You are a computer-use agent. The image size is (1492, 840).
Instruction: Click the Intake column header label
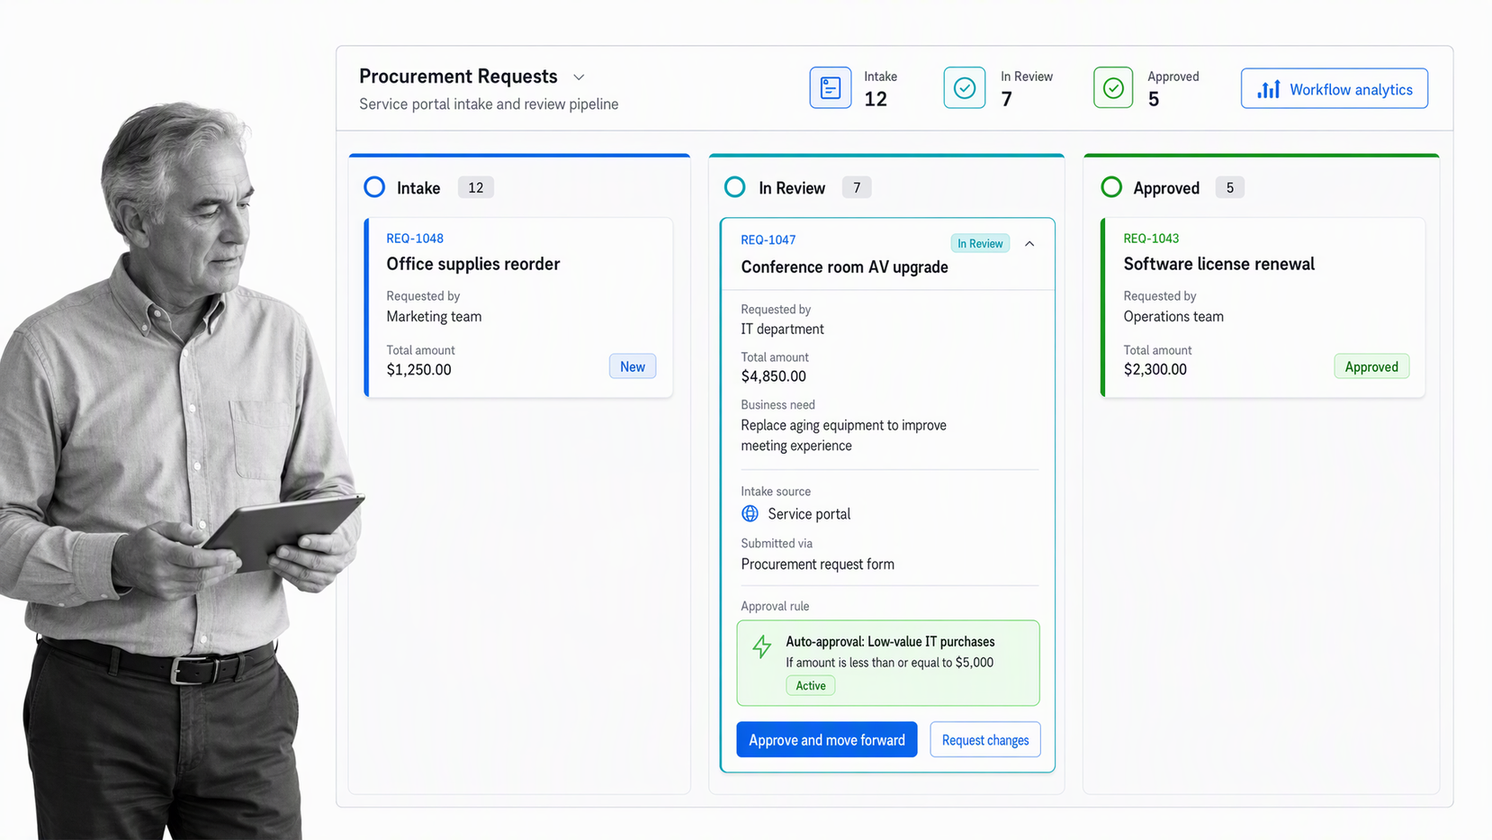click(x=418, y=188)
